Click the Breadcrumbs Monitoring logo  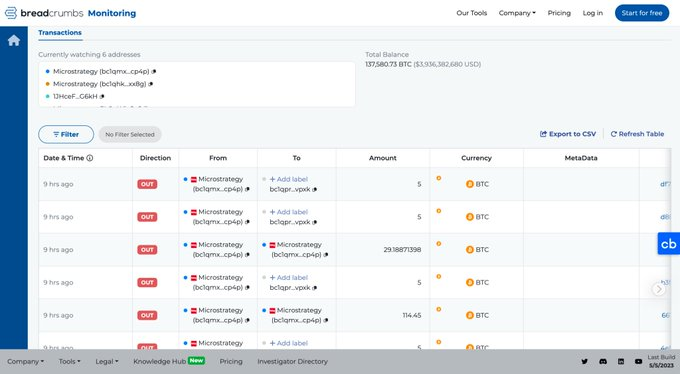tap(70, 13)
